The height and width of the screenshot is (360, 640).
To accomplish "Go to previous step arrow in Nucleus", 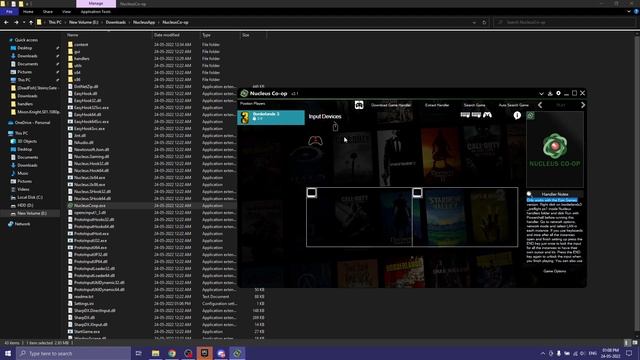I will pyautogui.click(x=540, y=105).
